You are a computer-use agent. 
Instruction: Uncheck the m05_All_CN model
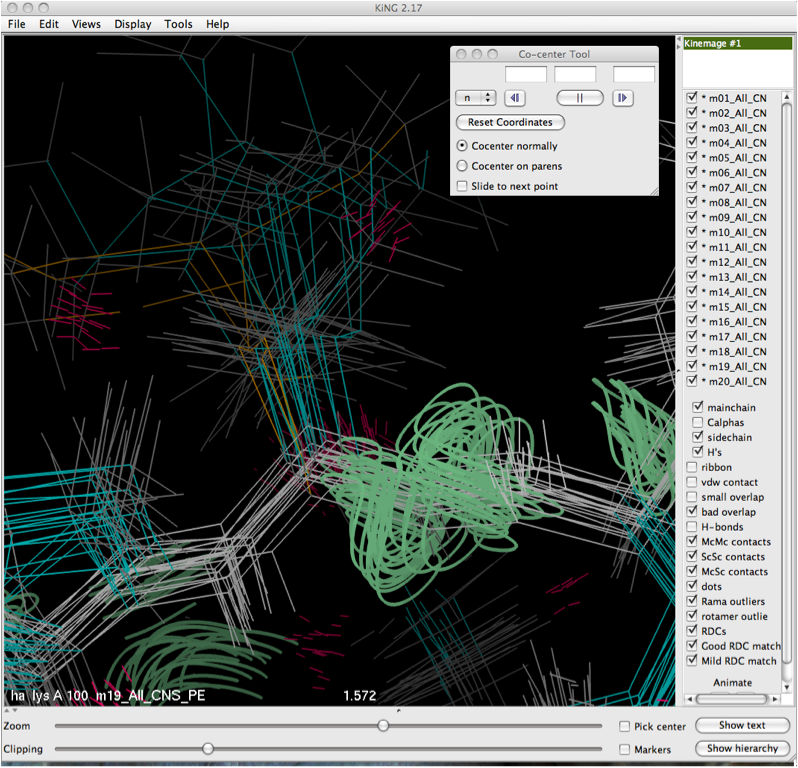pos(692,158)
